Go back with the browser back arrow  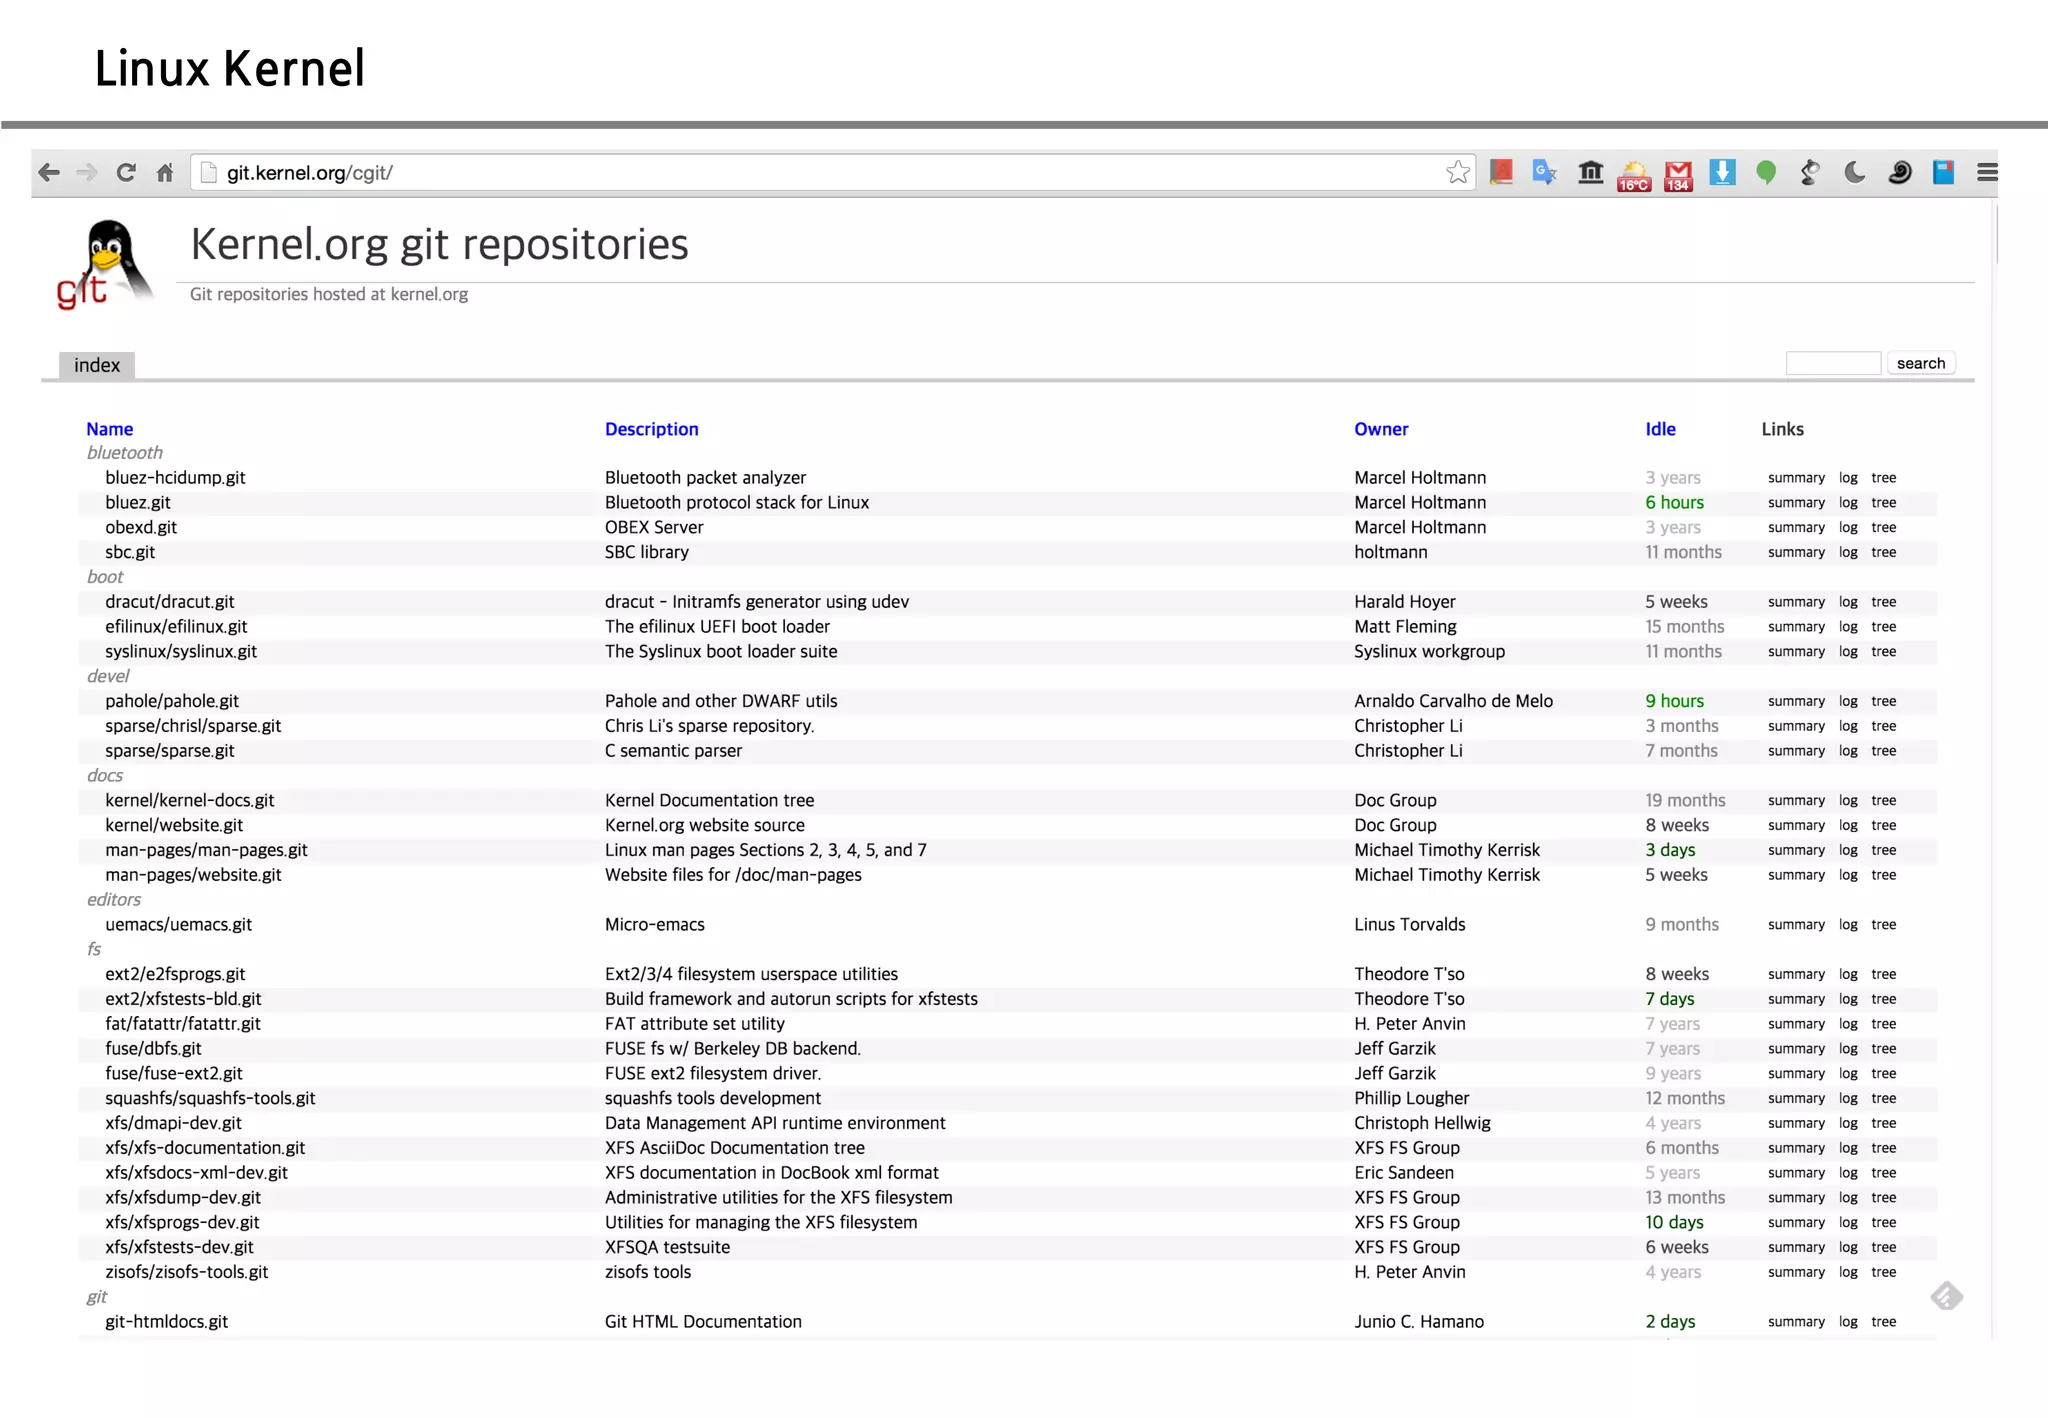point(49,173)
